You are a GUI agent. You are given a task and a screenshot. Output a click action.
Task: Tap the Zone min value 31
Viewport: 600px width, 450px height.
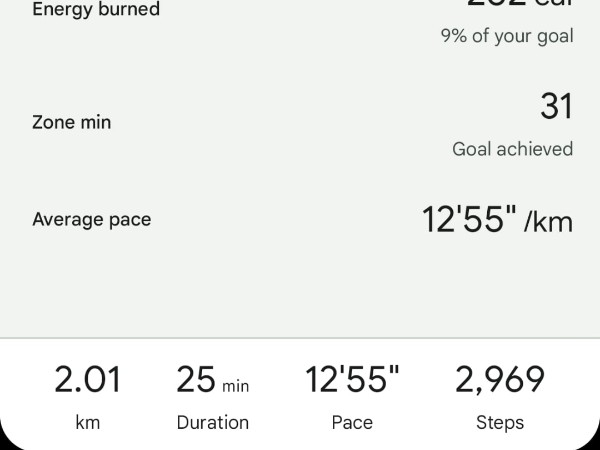pos(556,106)
